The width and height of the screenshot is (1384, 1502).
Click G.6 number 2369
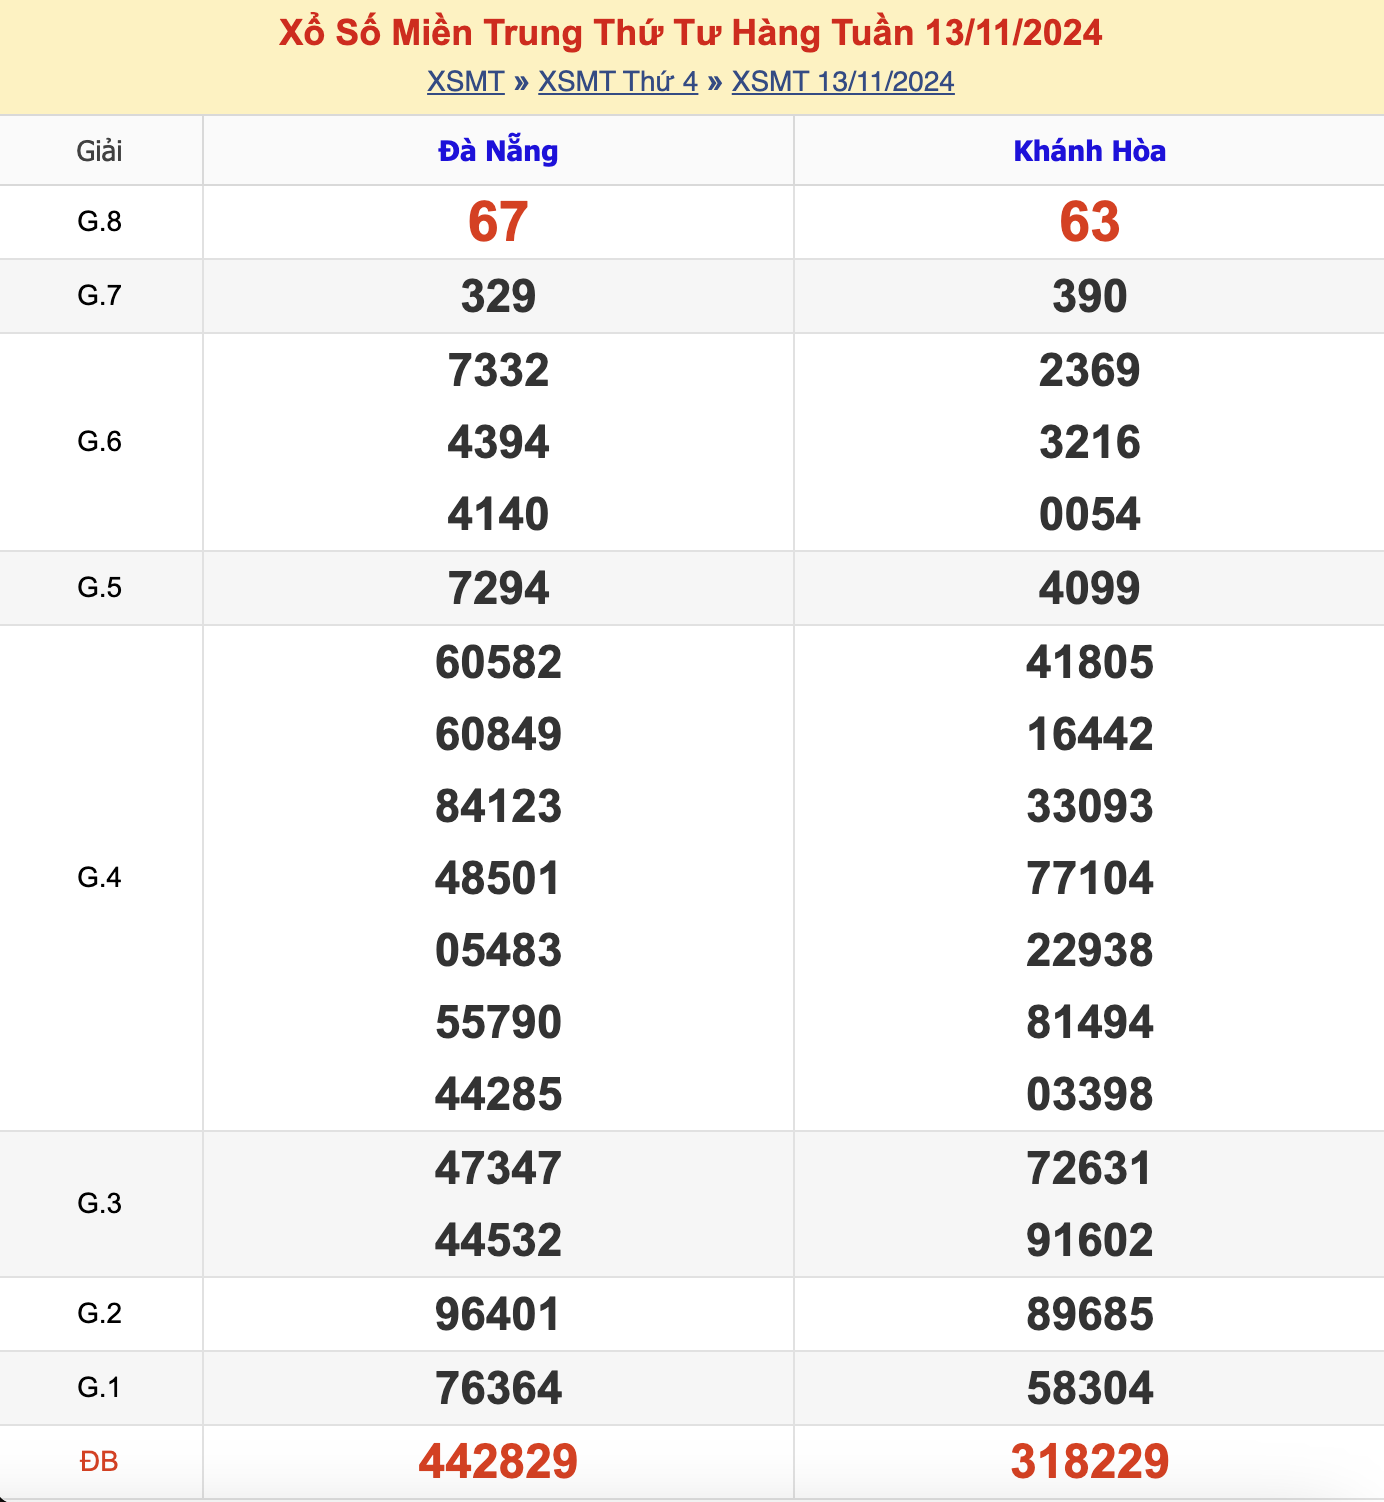pyautogui.click(x=1090, y=370)
